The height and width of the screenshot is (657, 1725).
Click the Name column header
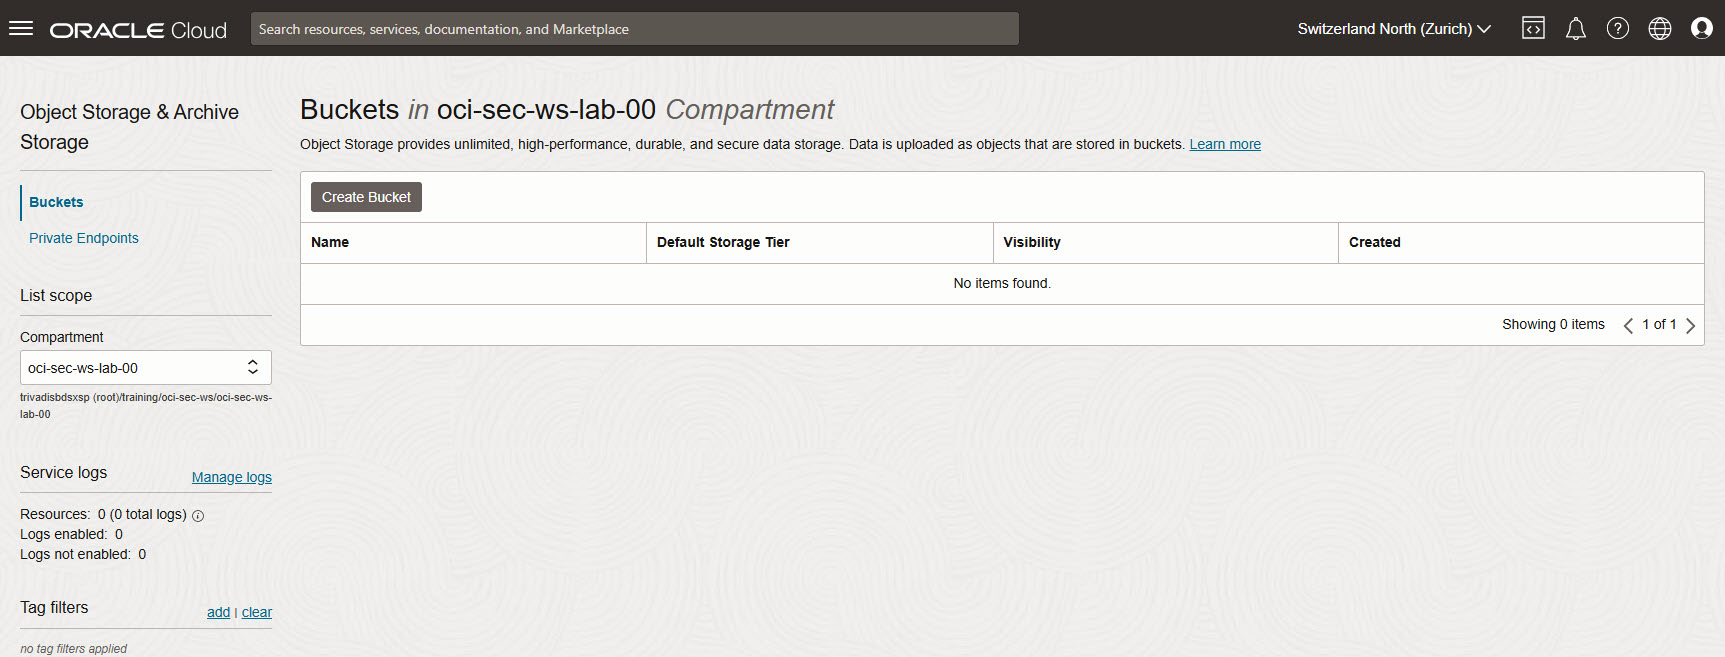click(x=473, y=243)
